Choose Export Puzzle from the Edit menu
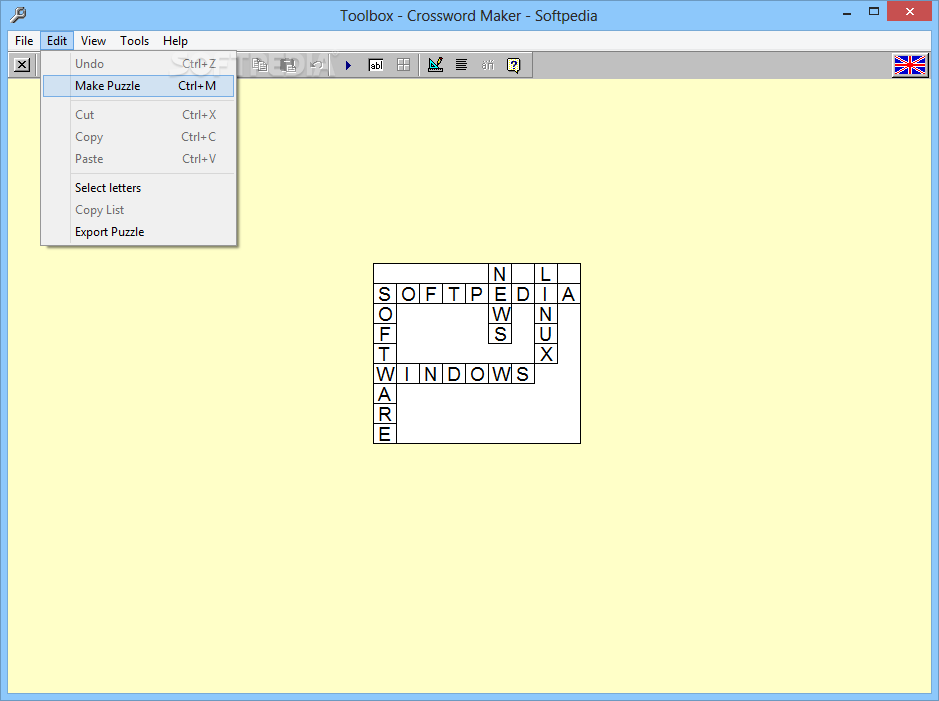Image resolution: width=939 pixels, height=701 pixels. click(x=138, y=232)
